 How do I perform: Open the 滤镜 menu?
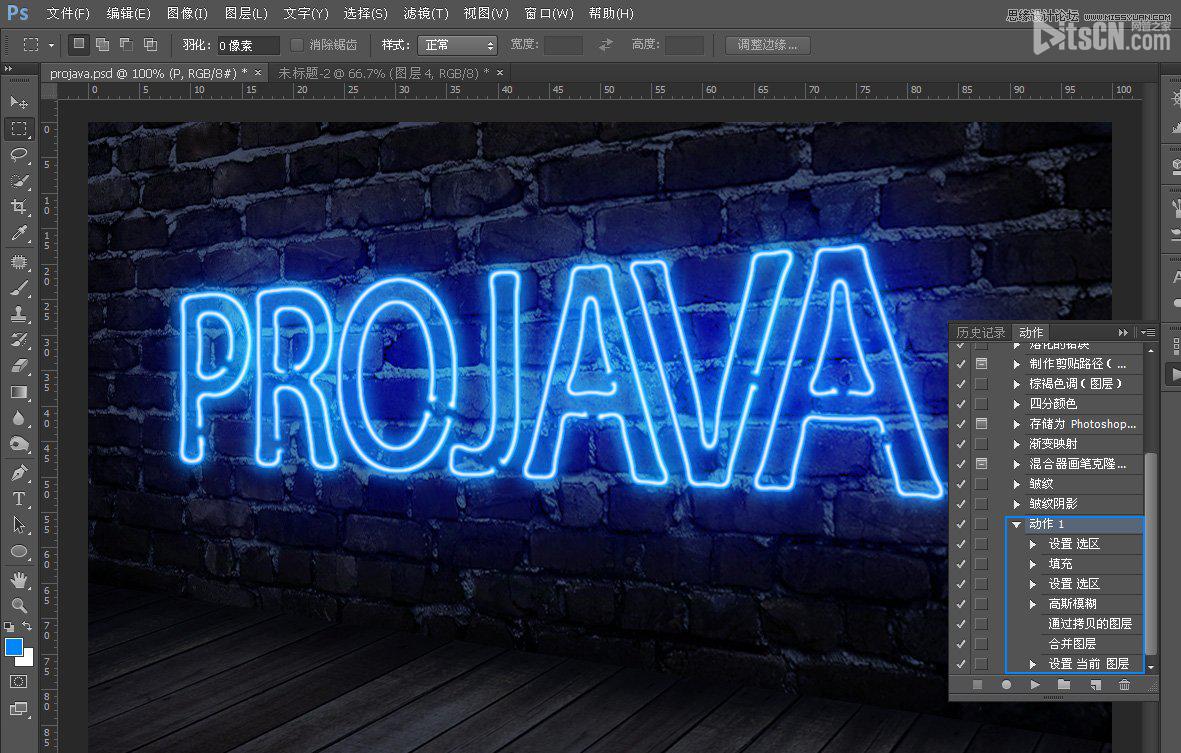click(x=424, y=14)
